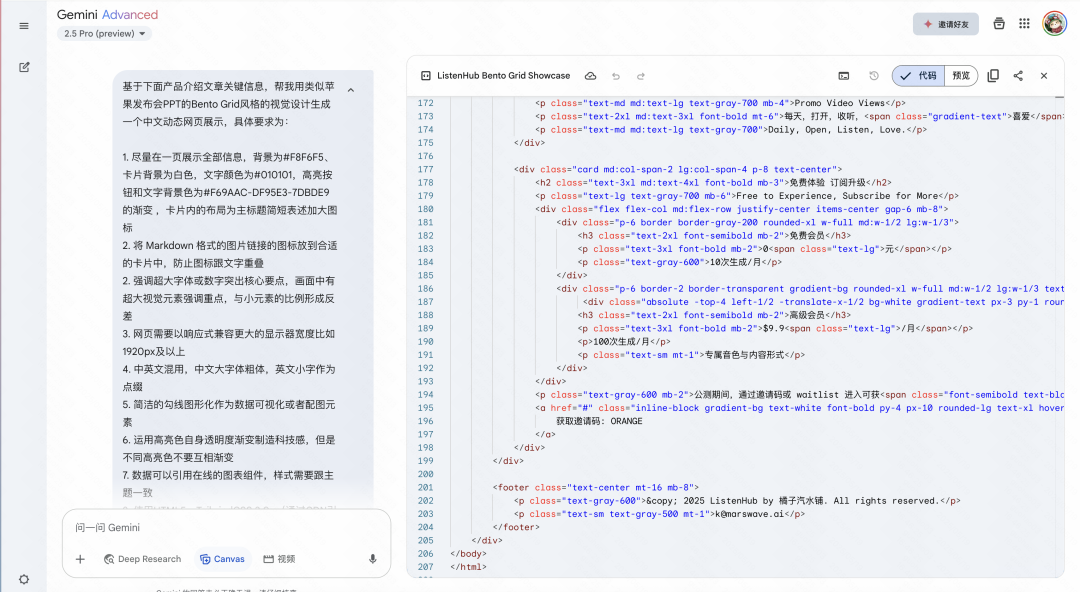
Task: Click the ListenHub Bento Grid Showcase title
Action: (x=503, y=76)
